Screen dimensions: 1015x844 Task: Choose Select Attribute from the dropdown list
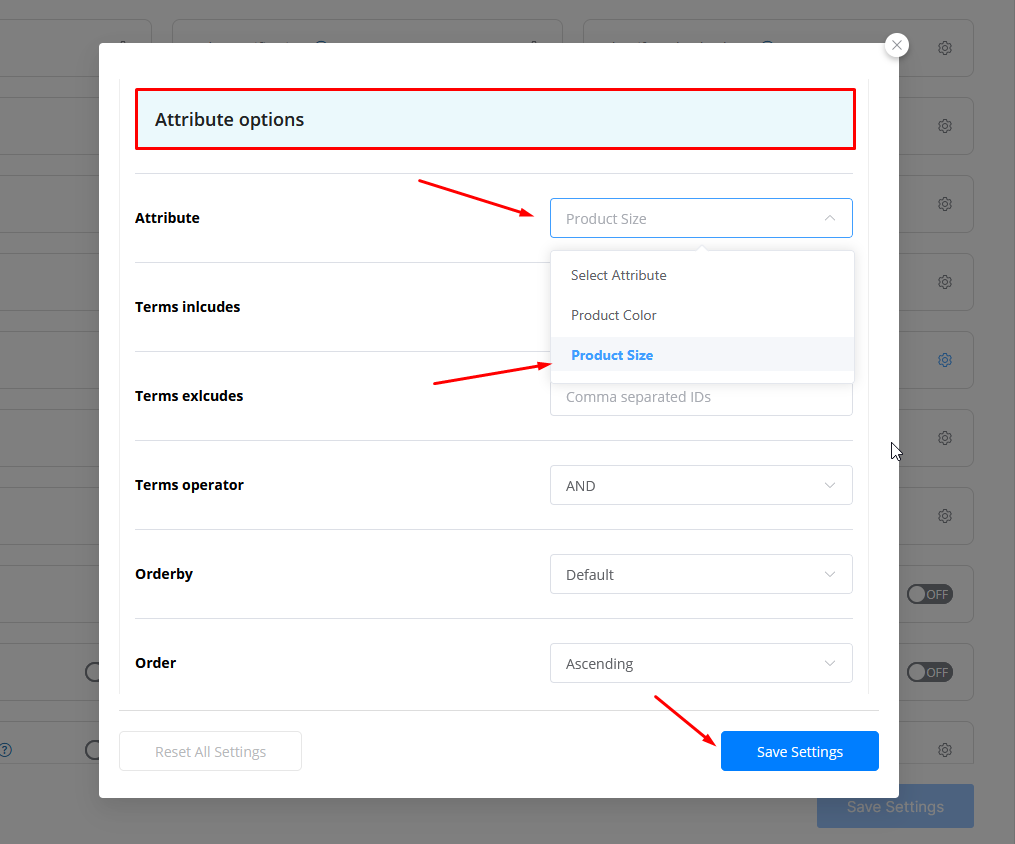tap(618, 275)
